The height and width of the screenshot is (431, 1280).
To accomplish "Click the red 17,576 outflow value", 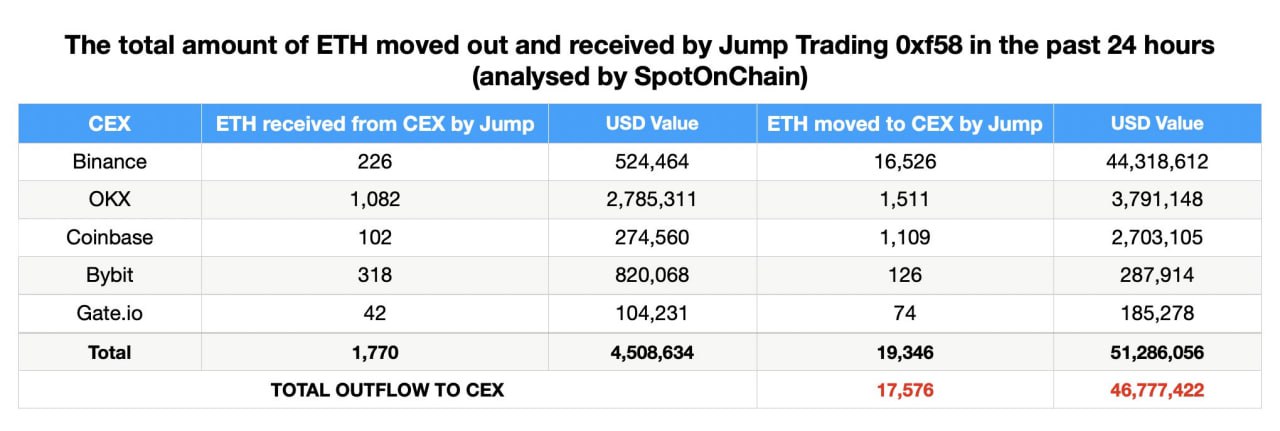I will (905, 390).
